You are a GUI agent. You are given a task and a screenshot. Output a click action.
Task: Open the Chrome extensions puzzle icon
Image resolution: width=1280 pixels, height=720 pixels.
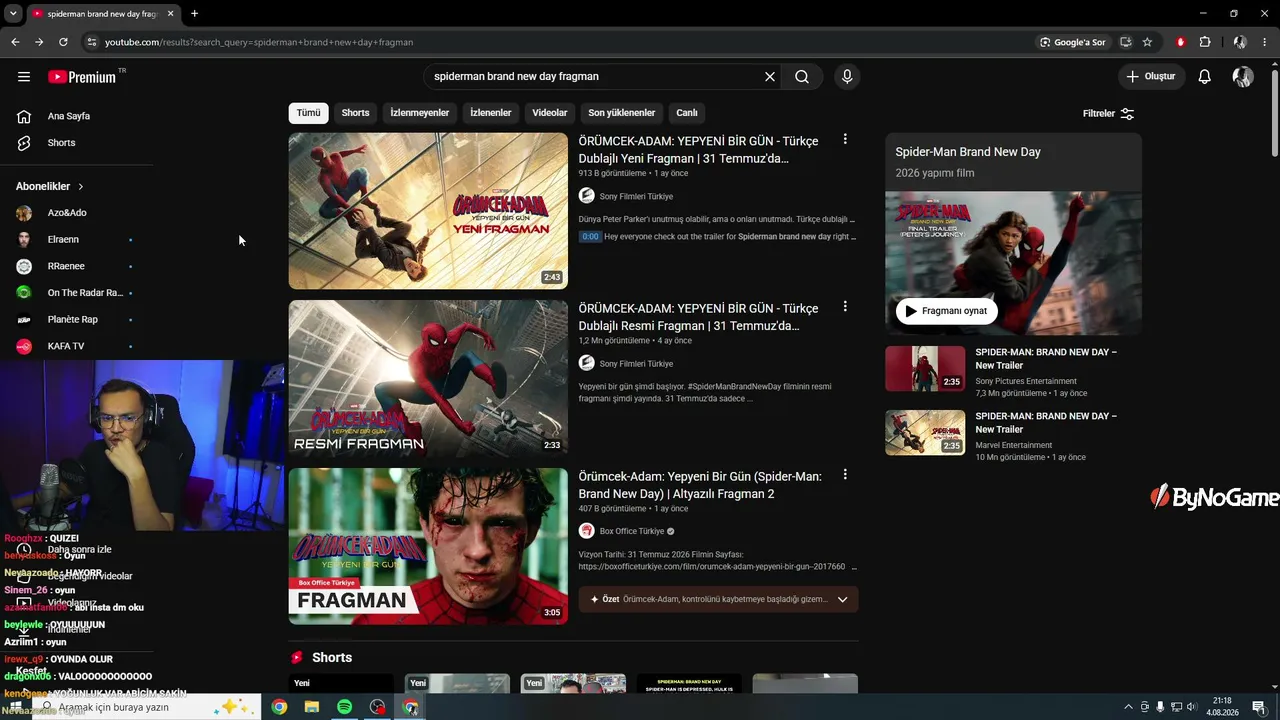1205,42
